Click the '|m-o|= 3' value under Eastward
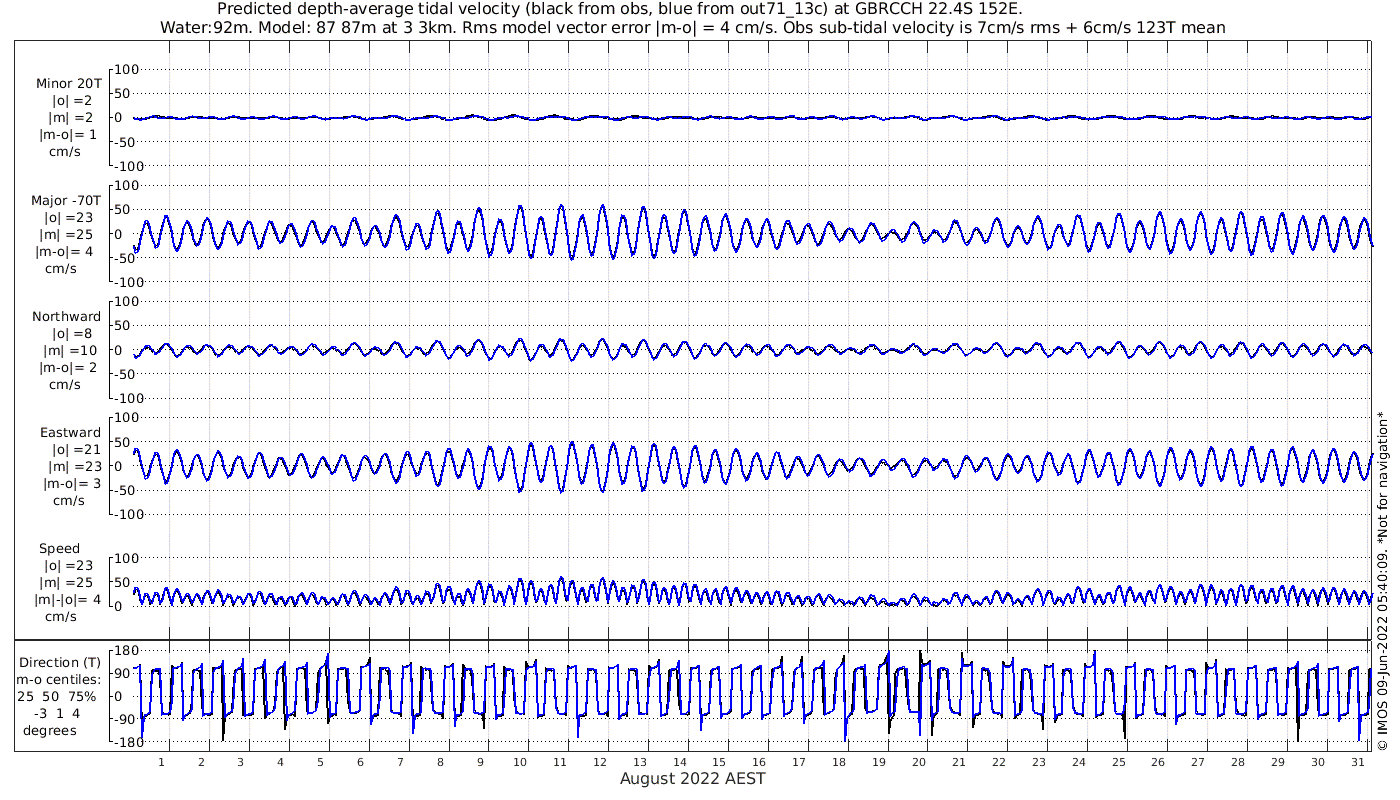Image resolution: width=1400 pixels, height=800 pixels. point(73,484)
